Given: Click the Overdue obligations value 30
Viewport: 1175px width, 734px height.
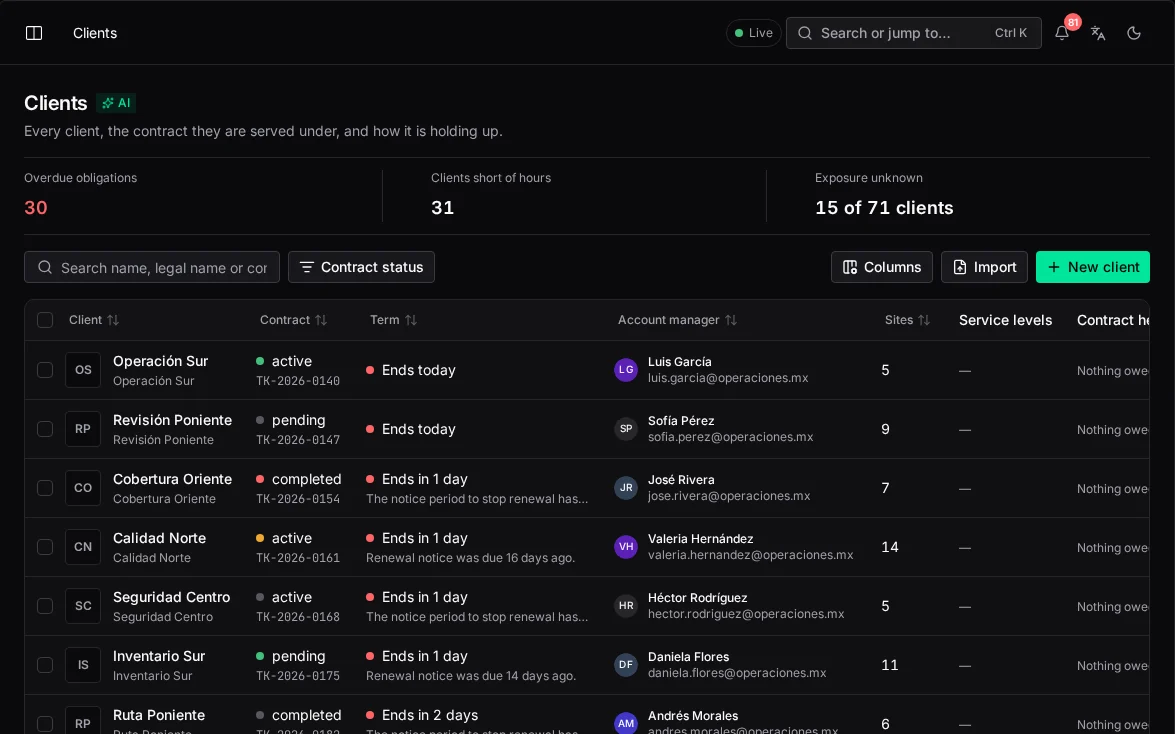Looking at the screenshot, I should point(36,208).
